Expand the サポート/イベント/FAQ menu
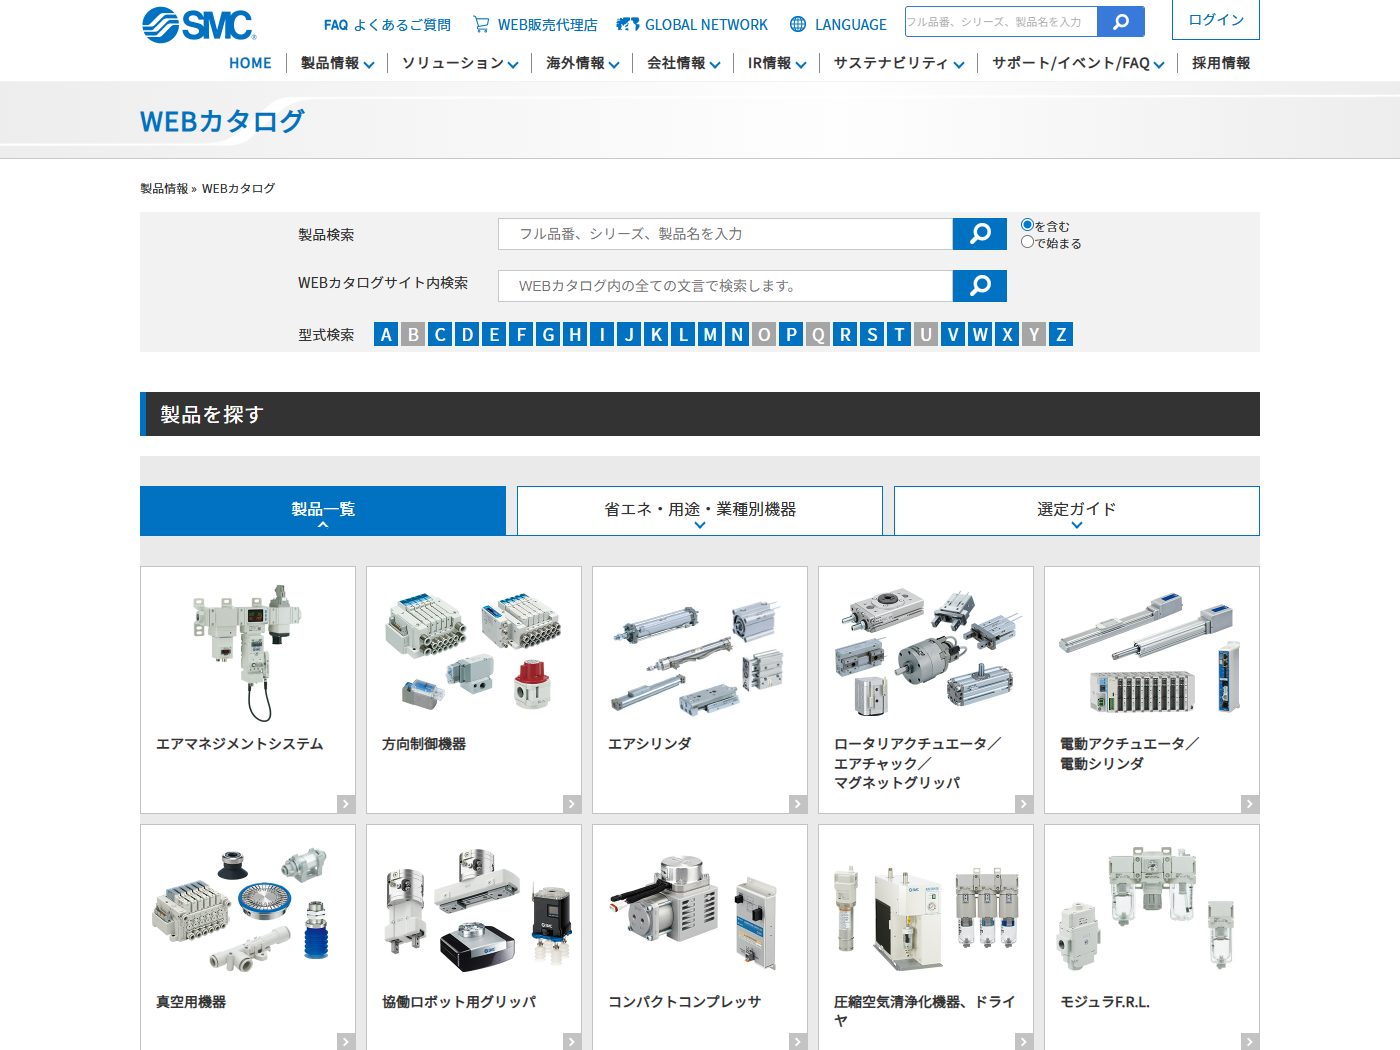This screenshot has width=1400, height=1050. (x=1077, y=63)
